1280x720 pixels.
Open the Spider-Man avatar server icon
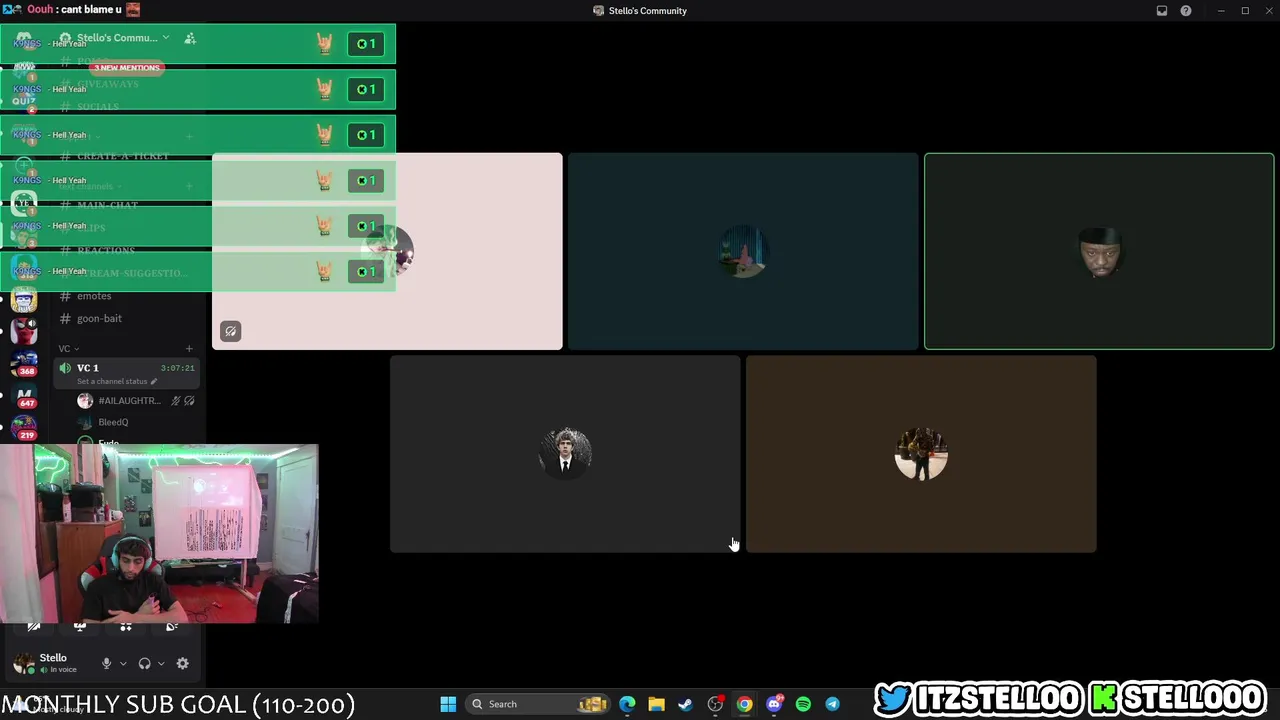coord(24,330)
